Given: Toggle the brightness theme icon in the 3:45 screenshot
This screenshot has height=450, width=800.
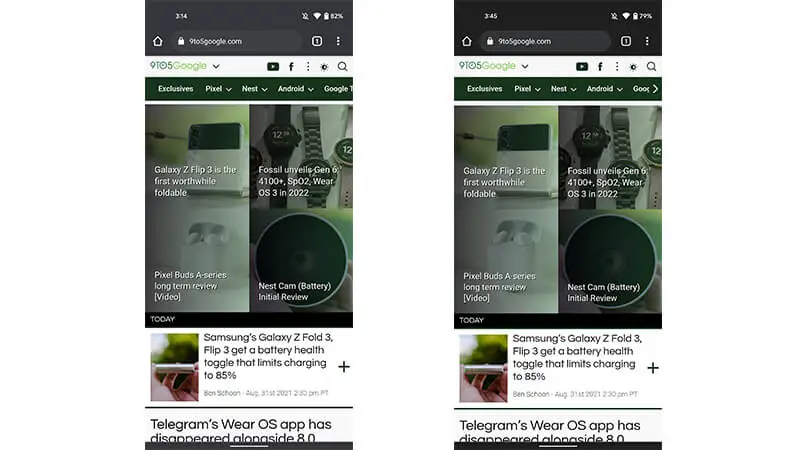Looking at the screenshot, I should [x=633, y=67].
